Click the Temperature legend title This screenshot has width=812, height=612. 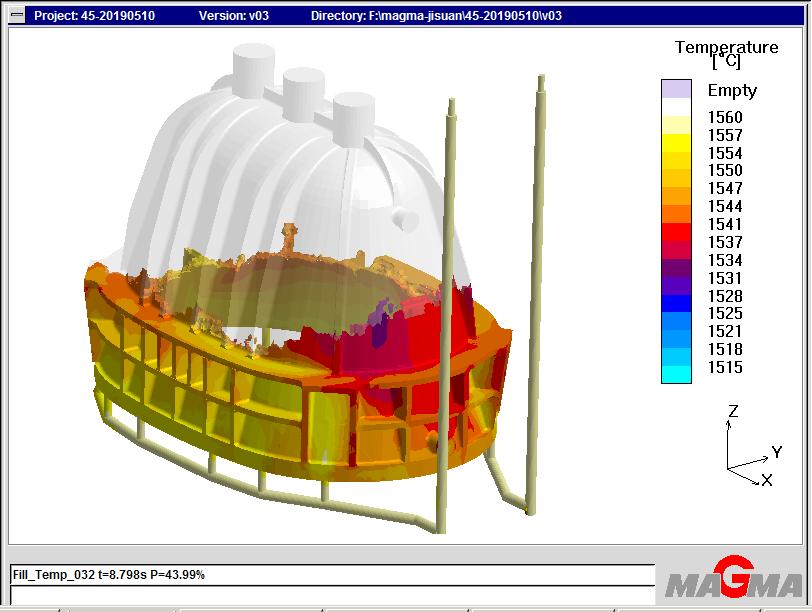(x=726, y=47)
